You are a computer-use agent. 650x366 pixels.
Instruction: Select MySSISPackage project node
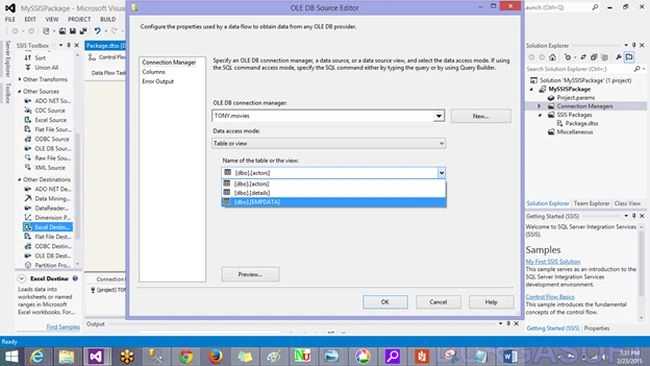pos(569,89)
